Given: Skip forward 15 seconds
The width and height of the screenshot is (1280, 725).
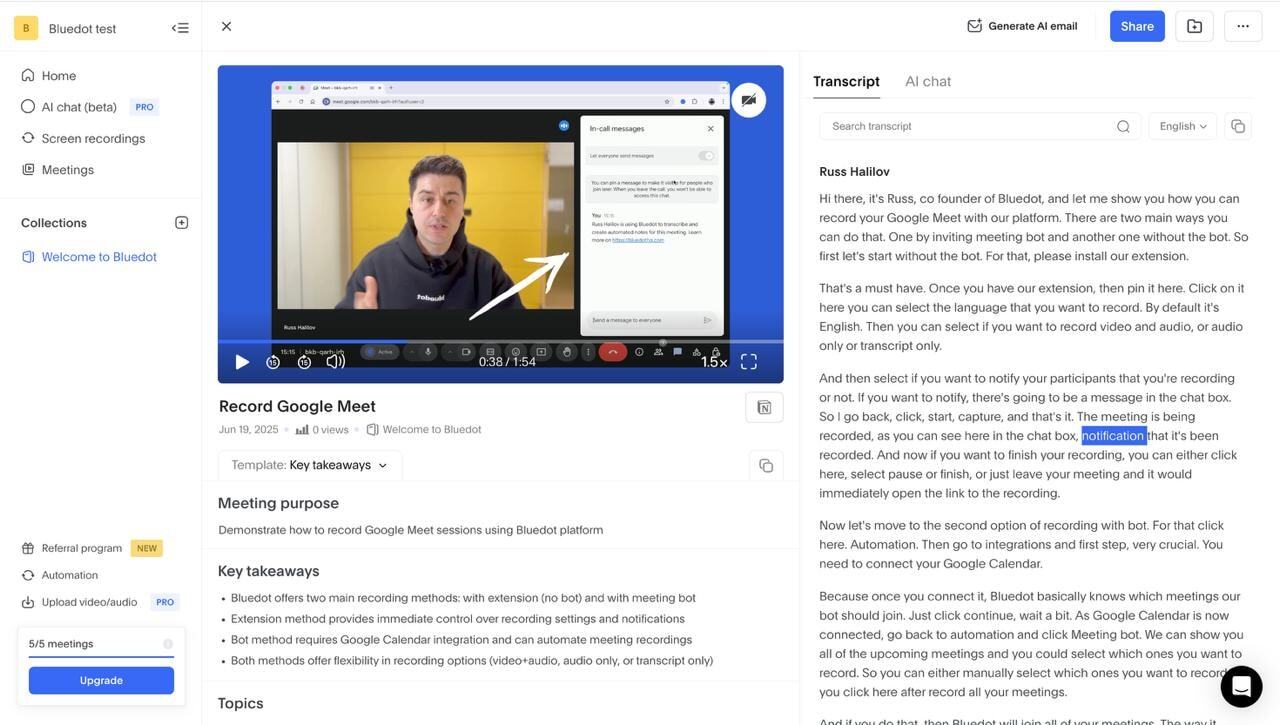Looking at the screenshot, I should pos(304,362).
